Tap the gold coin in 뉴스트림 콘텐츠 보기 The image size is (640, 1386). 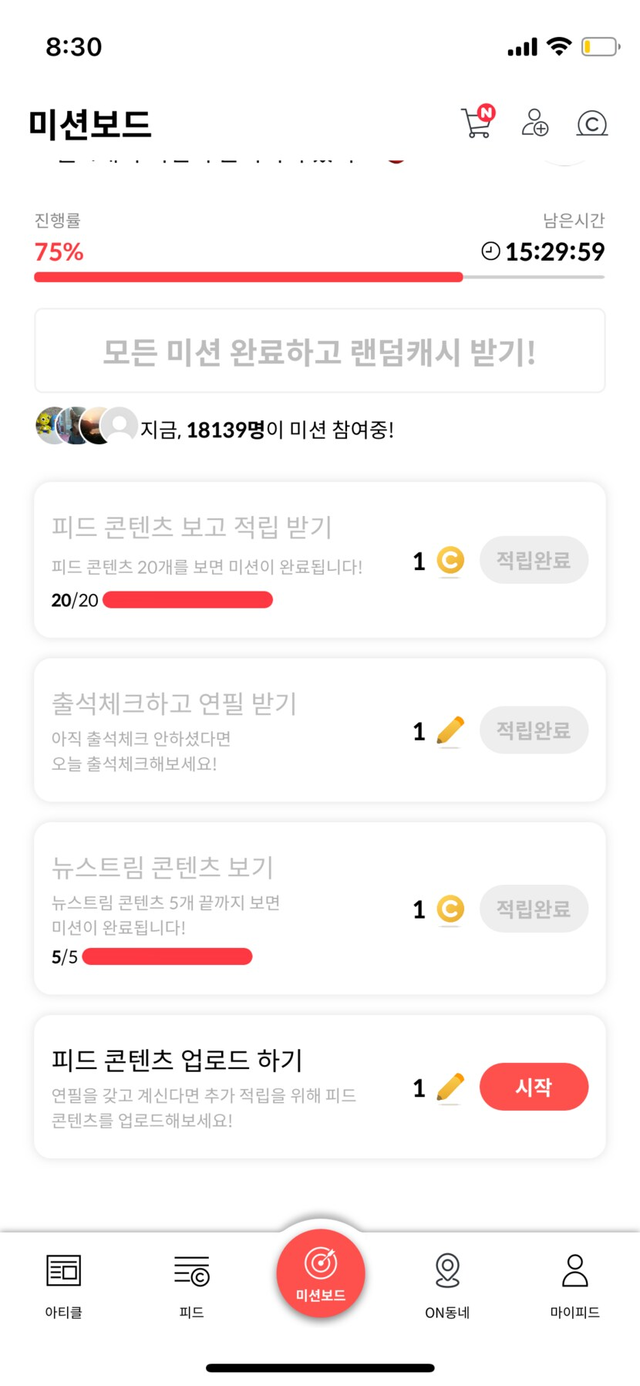pos(450,909)
